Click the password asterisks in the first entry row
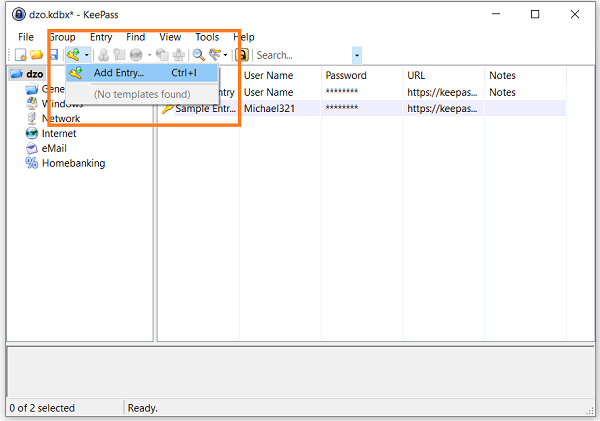This screenshot has height=421, width=600. 342,91
